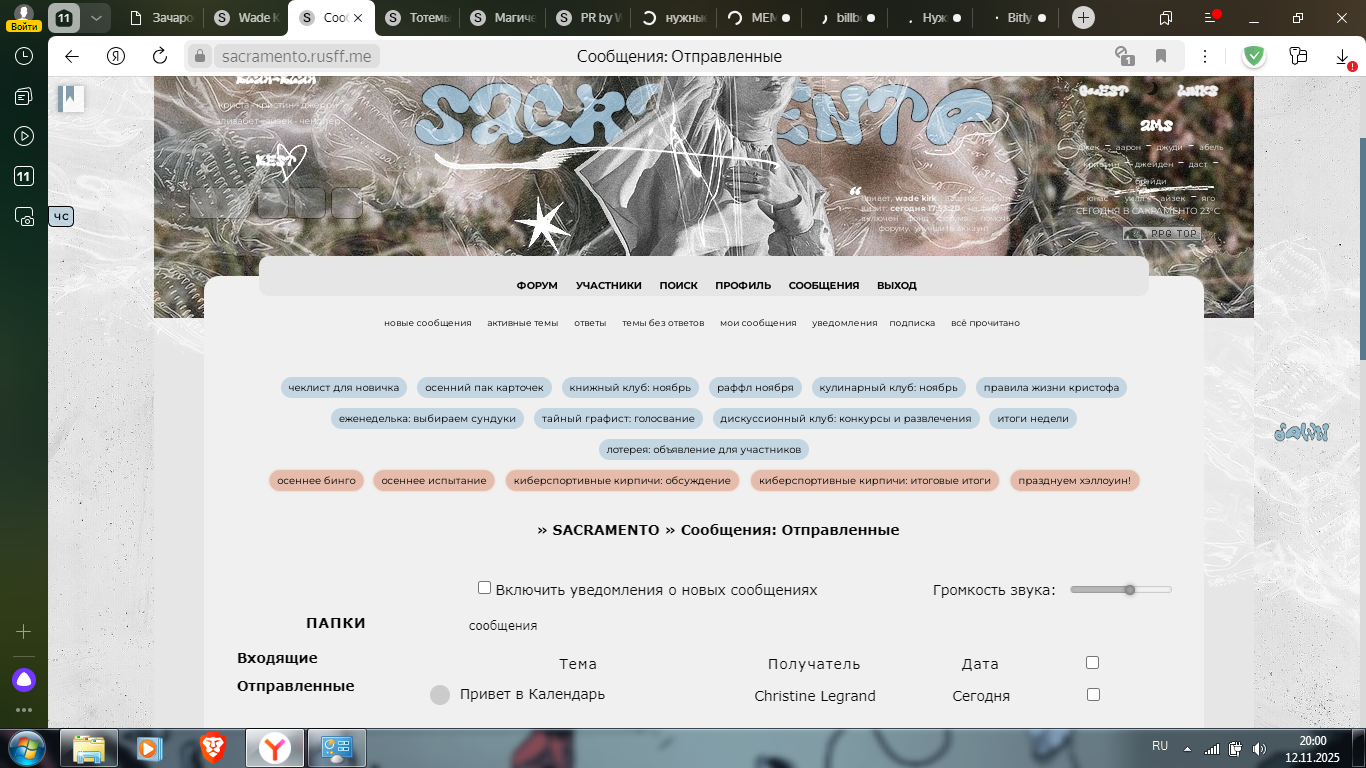Viewport: 1366px width, 768px height.
Task: Open the 'Входящие' folder
Action: coord(277,658)
